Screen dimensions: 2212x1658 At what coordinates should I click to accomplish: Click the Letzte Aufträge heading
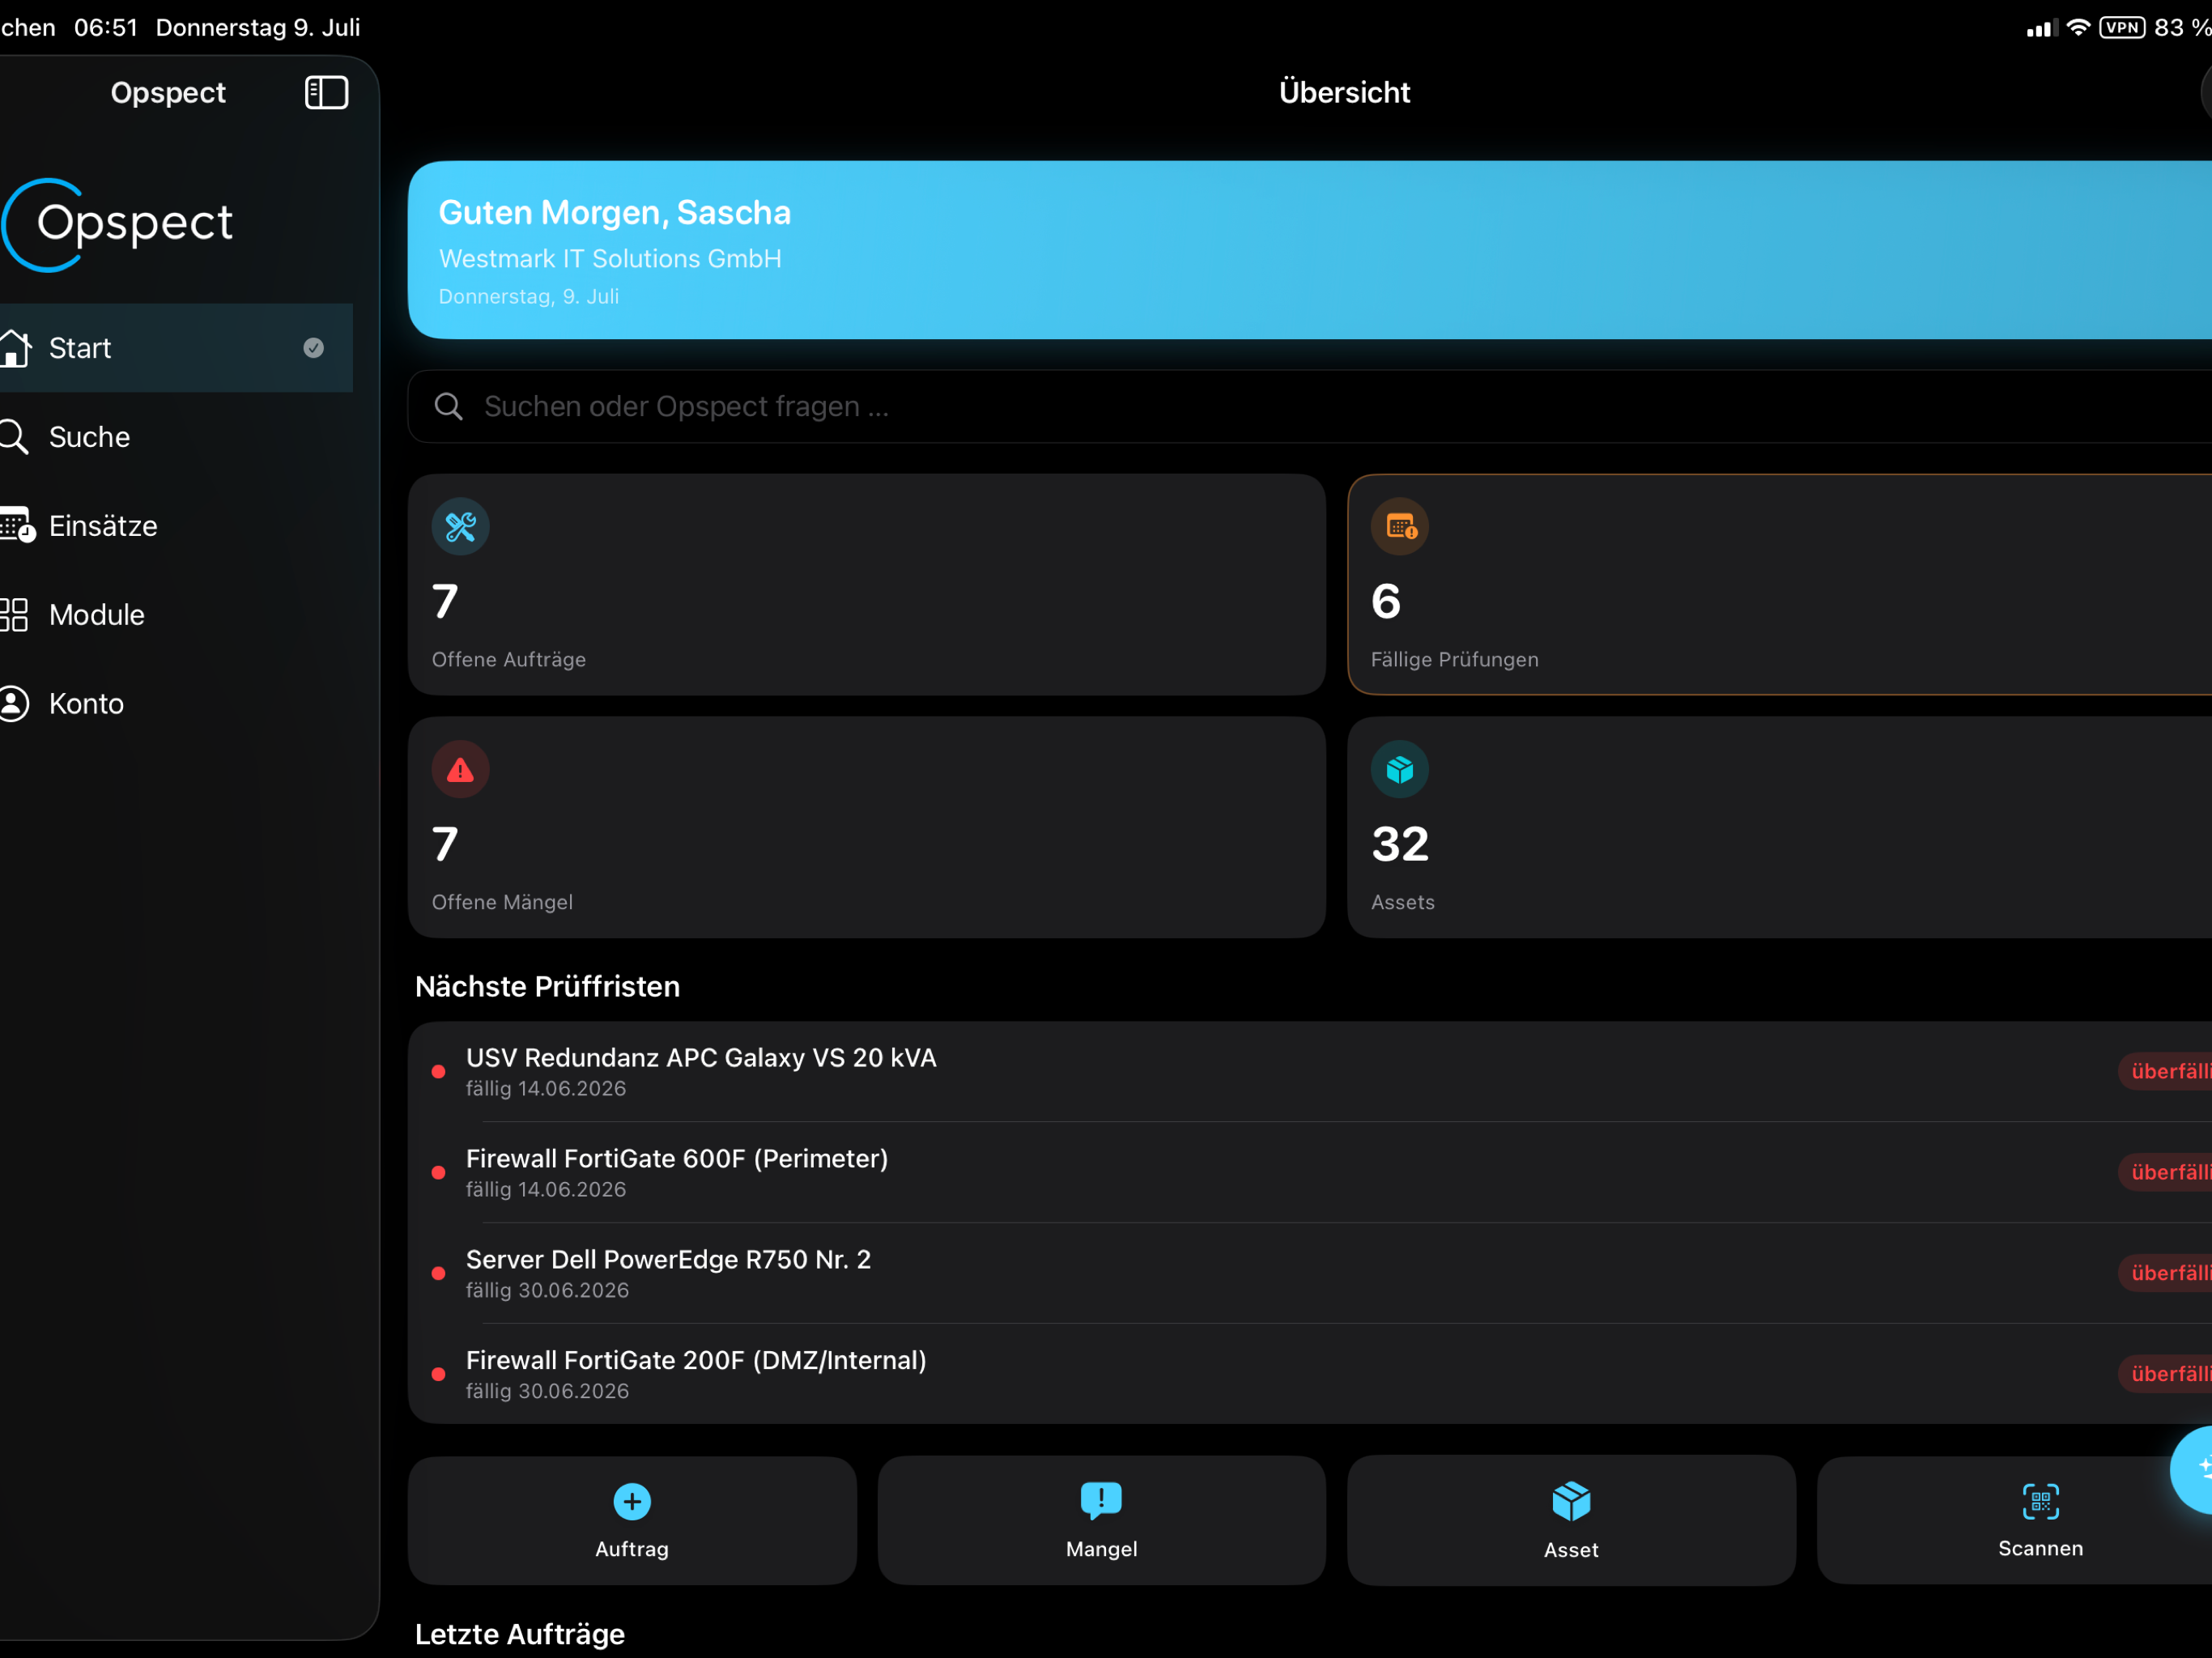(x=520, y=1635)
